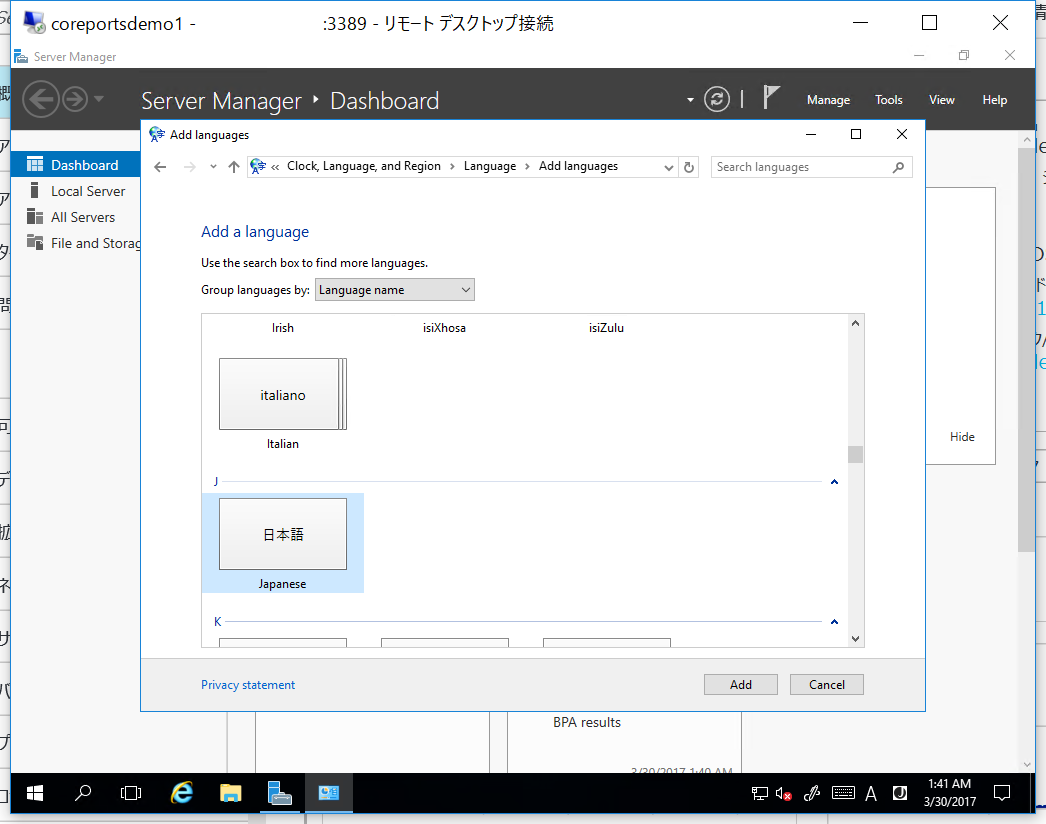Click the search magnifier icon
1046x824 pixels.
899,167
